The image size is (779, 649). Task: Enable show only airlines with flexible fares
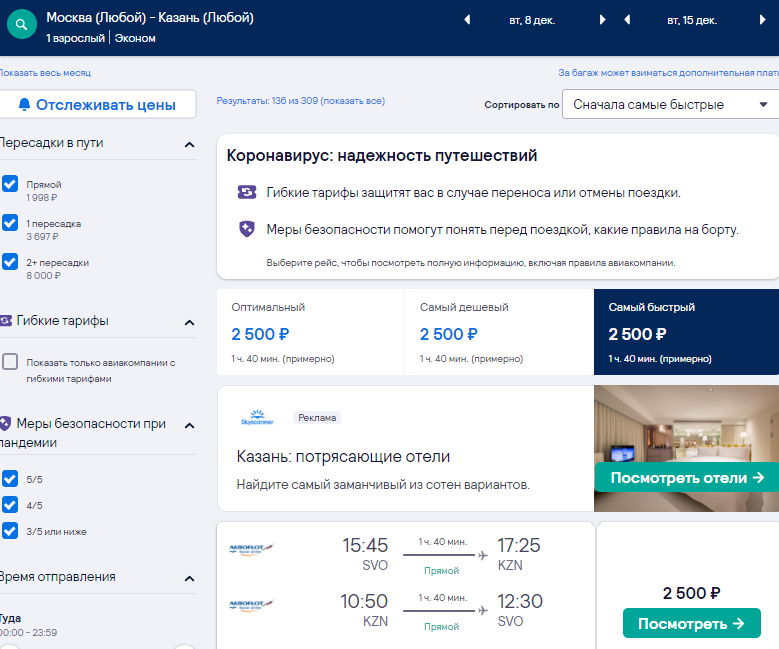(10, 362)
